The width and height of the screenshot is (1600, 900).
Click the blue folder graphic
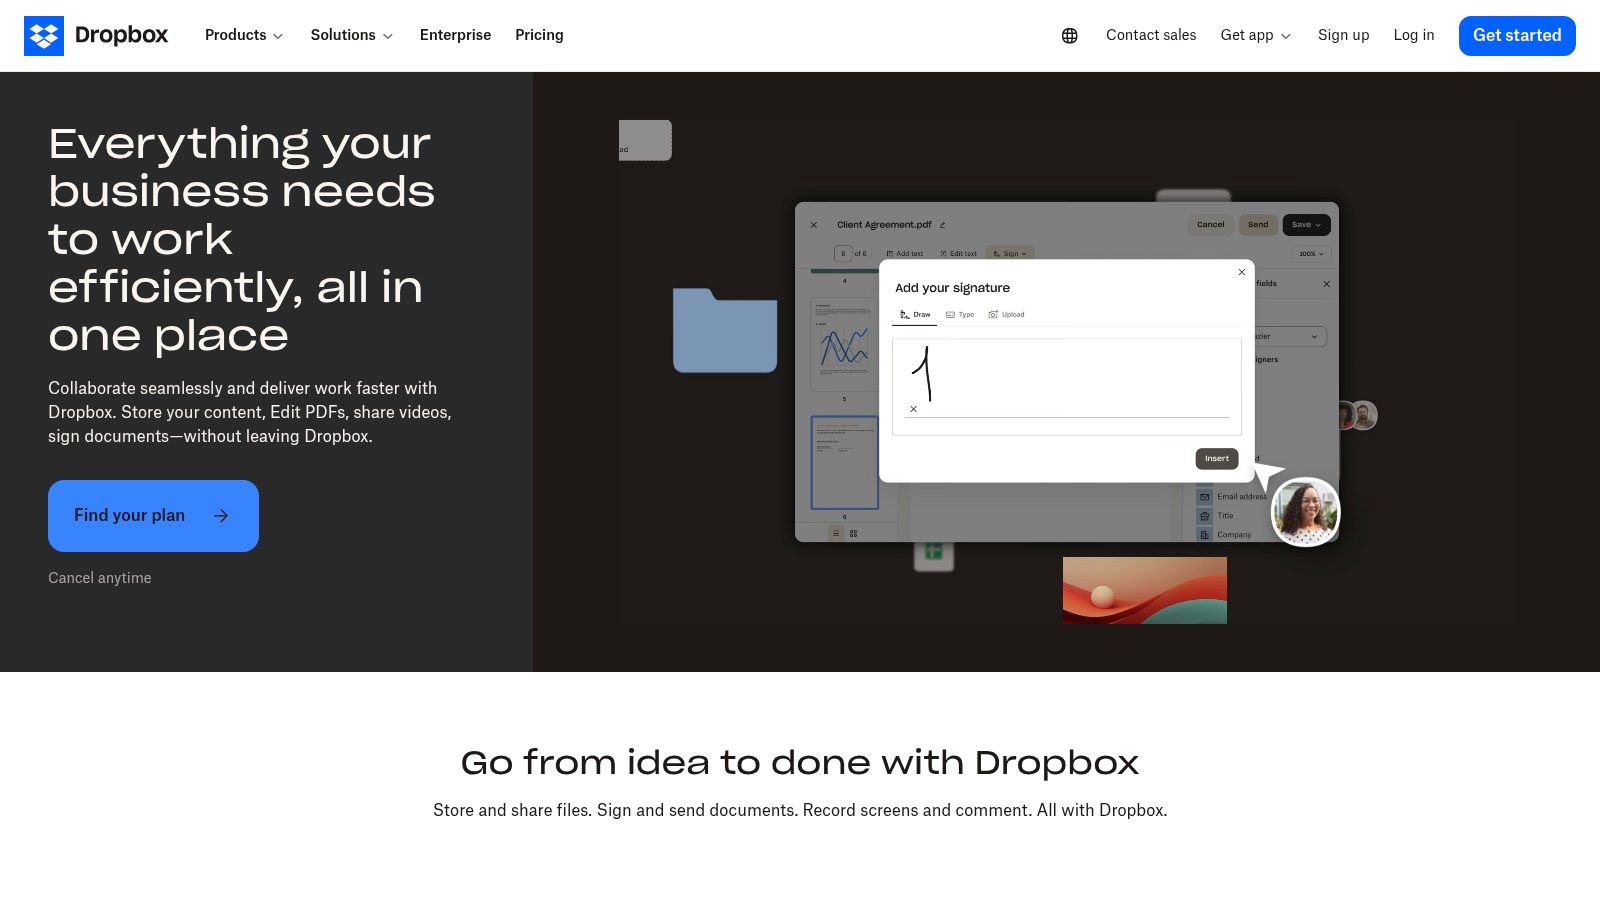(x=725, y=330)
